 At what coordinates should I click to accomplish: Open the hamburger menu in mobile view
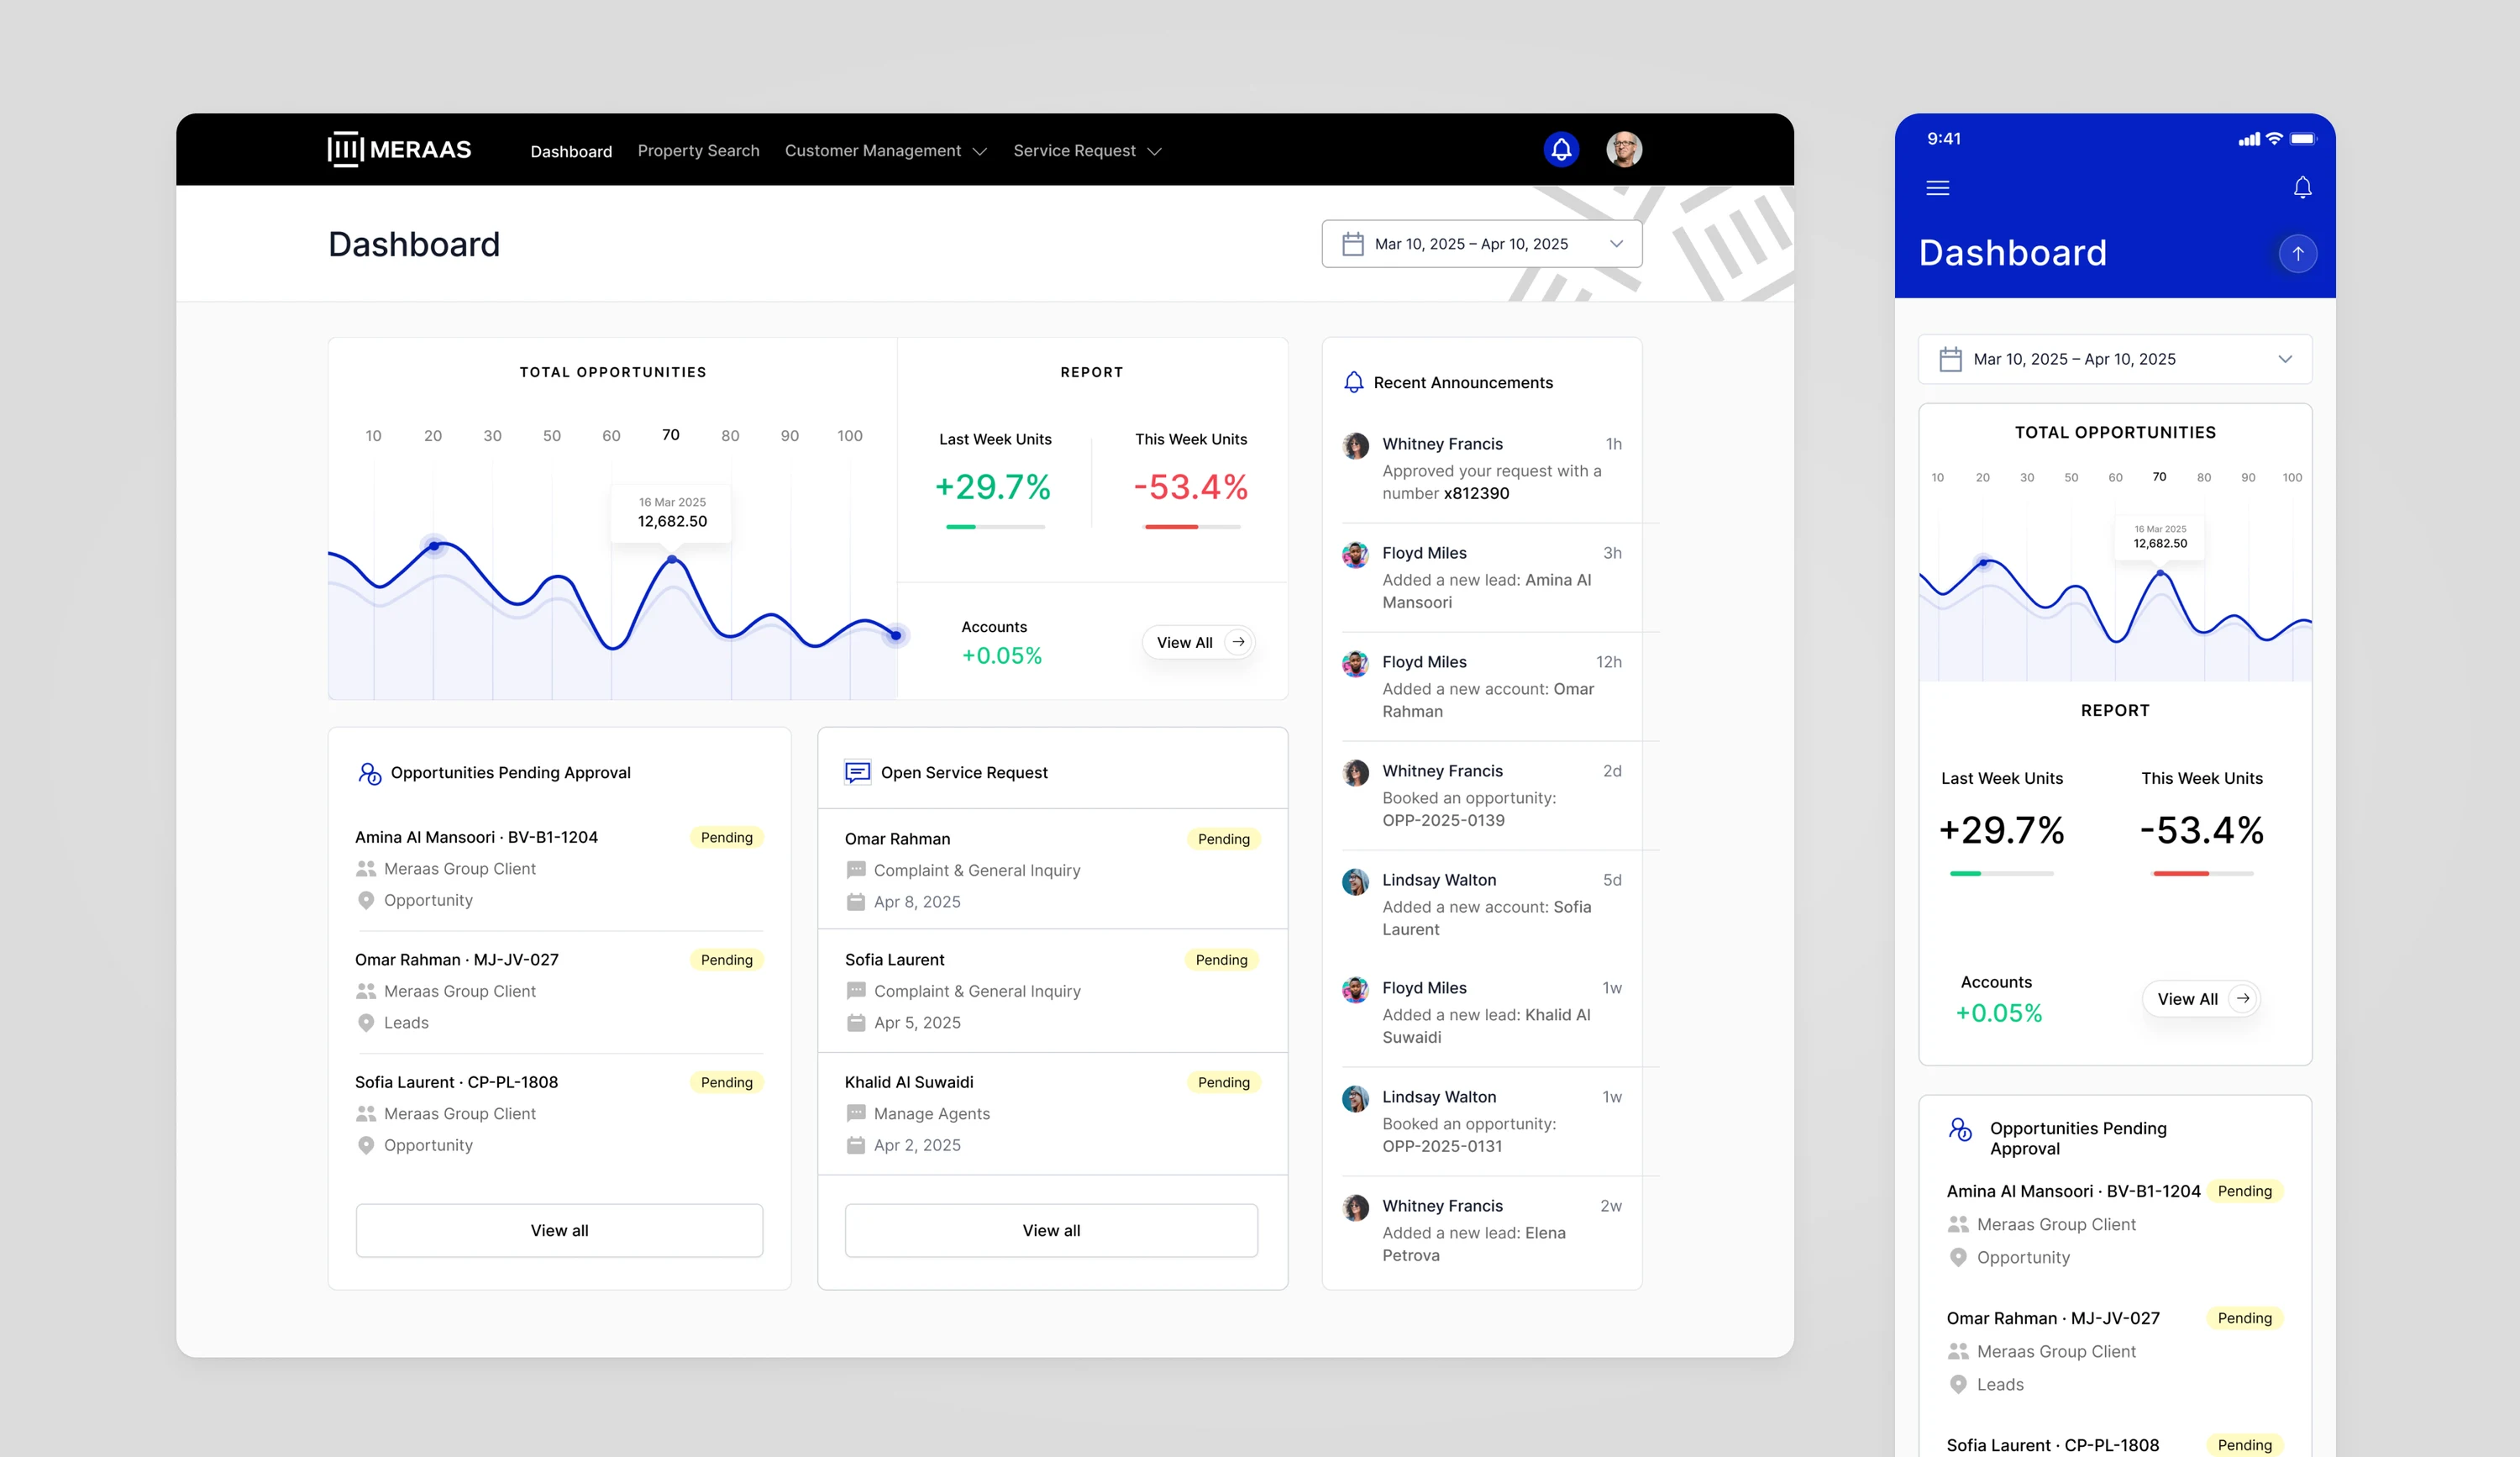click(x=1937, y=188)
